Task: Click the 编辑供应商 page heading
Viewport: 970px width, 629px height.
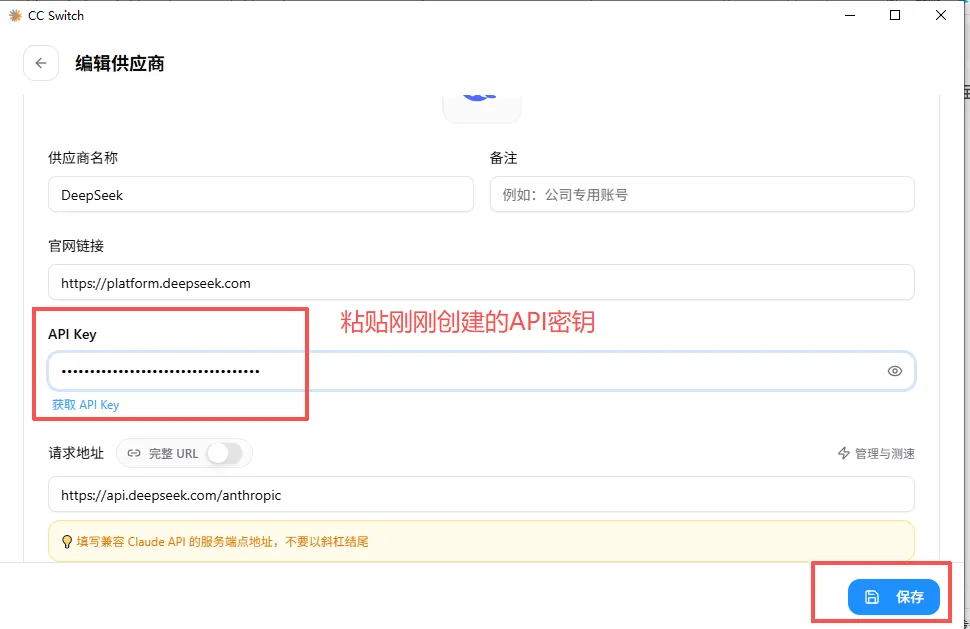Action: click(x=119, y=63)
